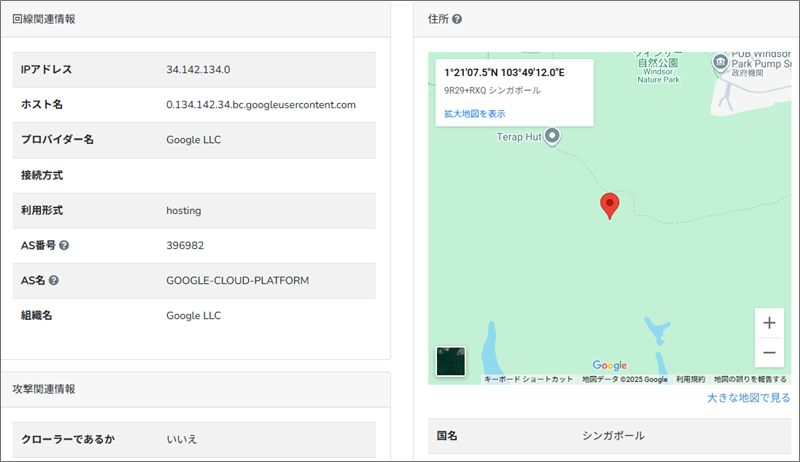Click the IPアドレス row label

pyautogui.click(x=46, y=70)
